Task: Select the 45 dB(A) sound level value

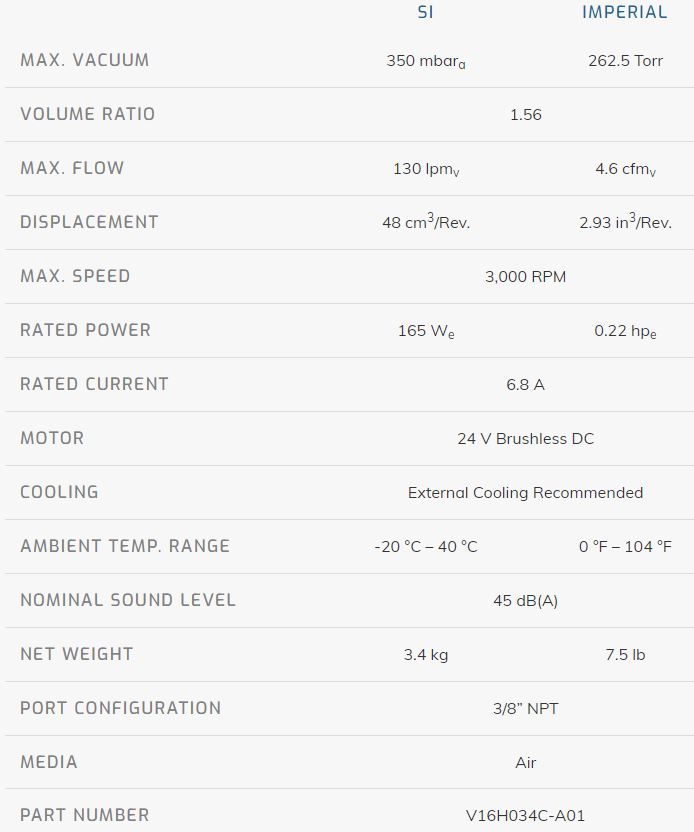Action: tap(526, 601)
